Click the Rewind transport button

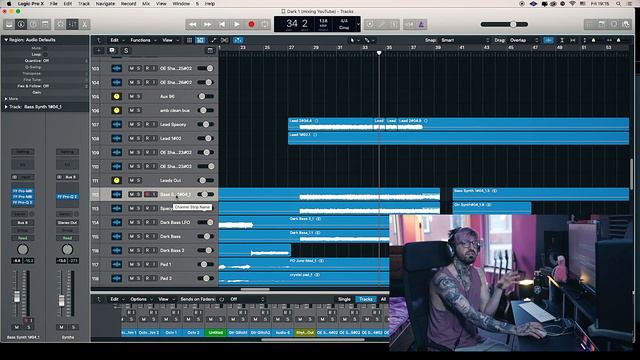pos(192,24)
